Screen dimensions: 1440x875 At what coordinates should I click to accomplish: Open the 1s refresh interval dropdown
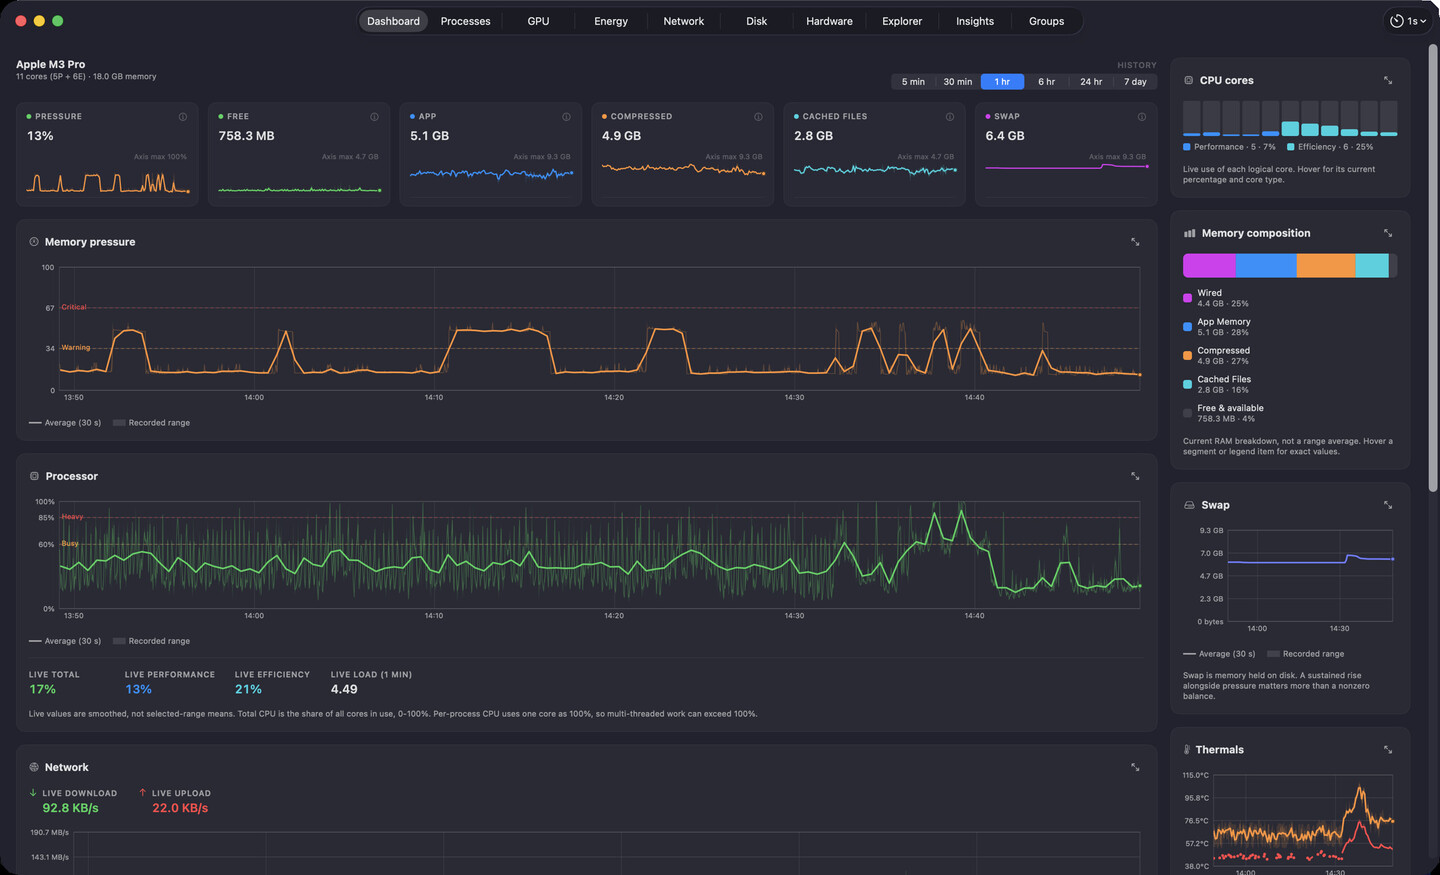[x=1408, y=21]
